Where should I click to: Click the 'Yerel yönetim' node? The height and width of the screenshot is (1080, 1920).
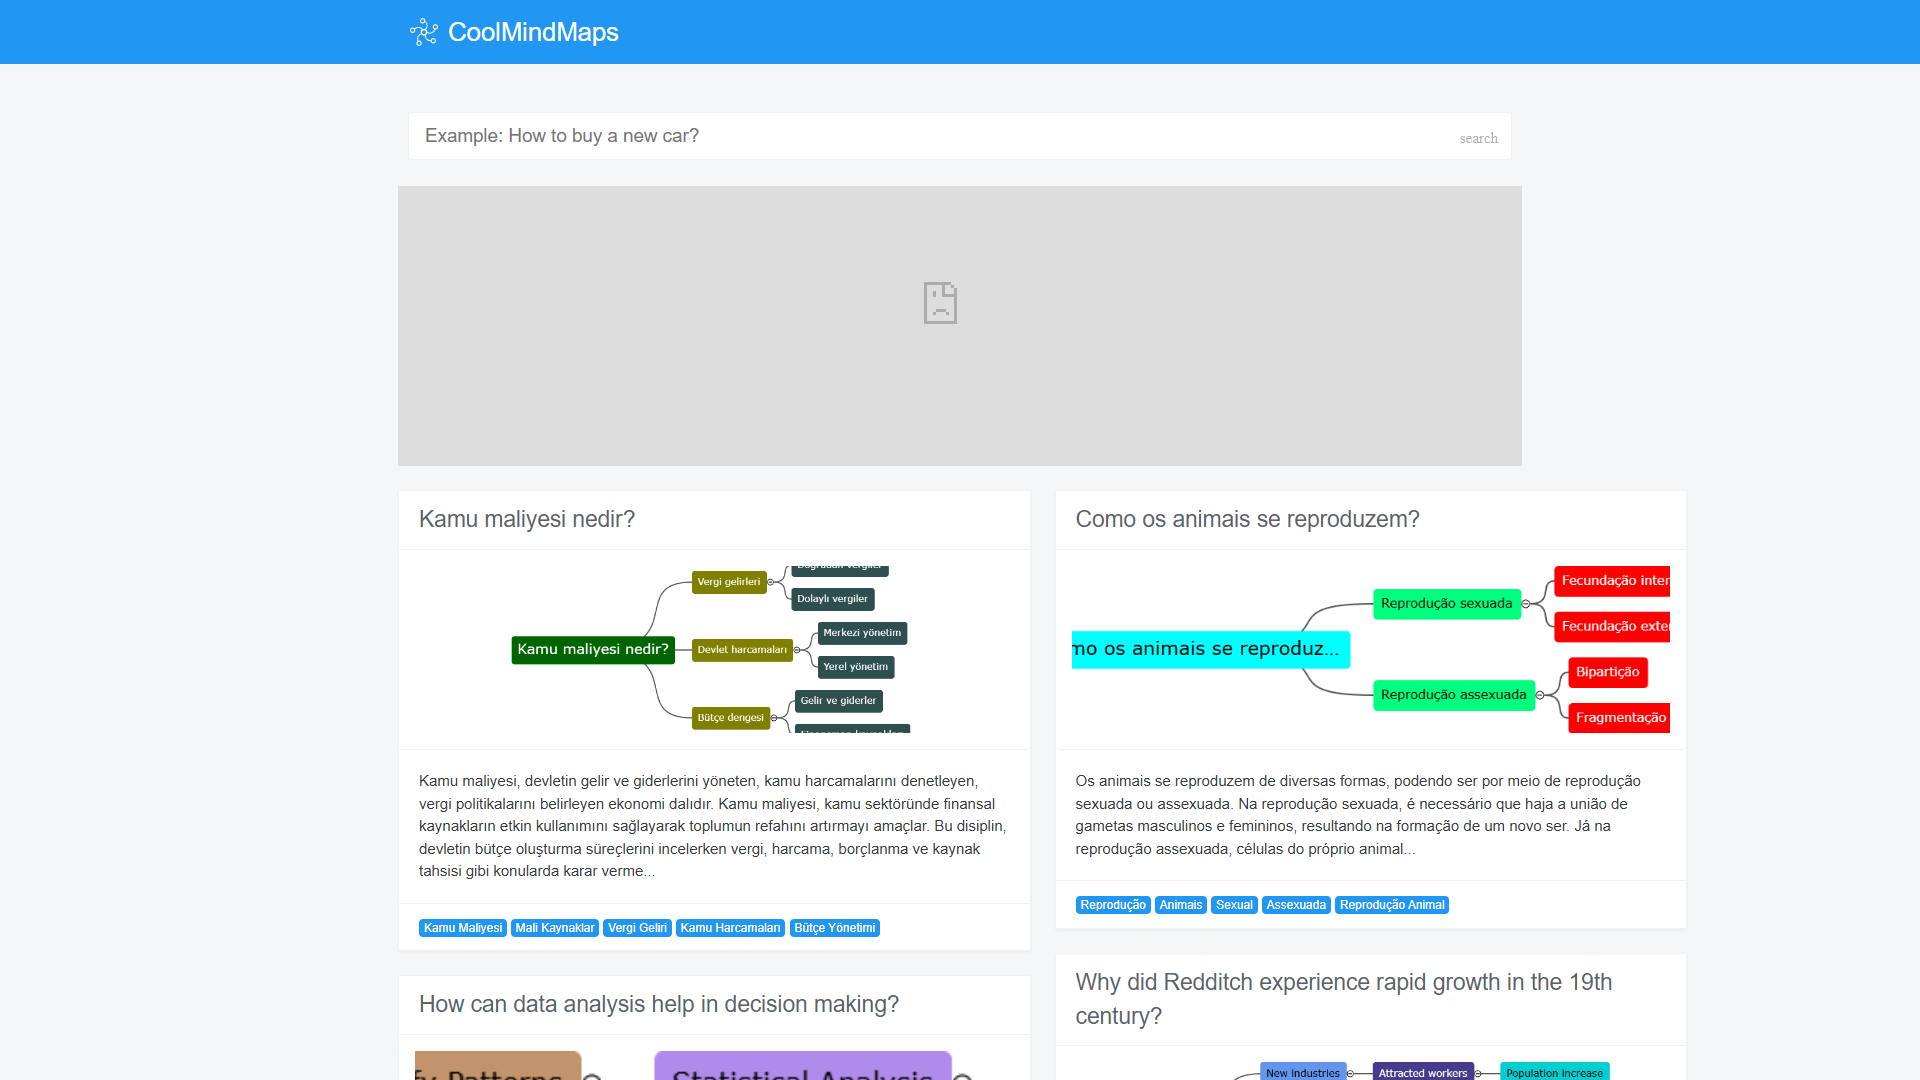click(856, 667)
